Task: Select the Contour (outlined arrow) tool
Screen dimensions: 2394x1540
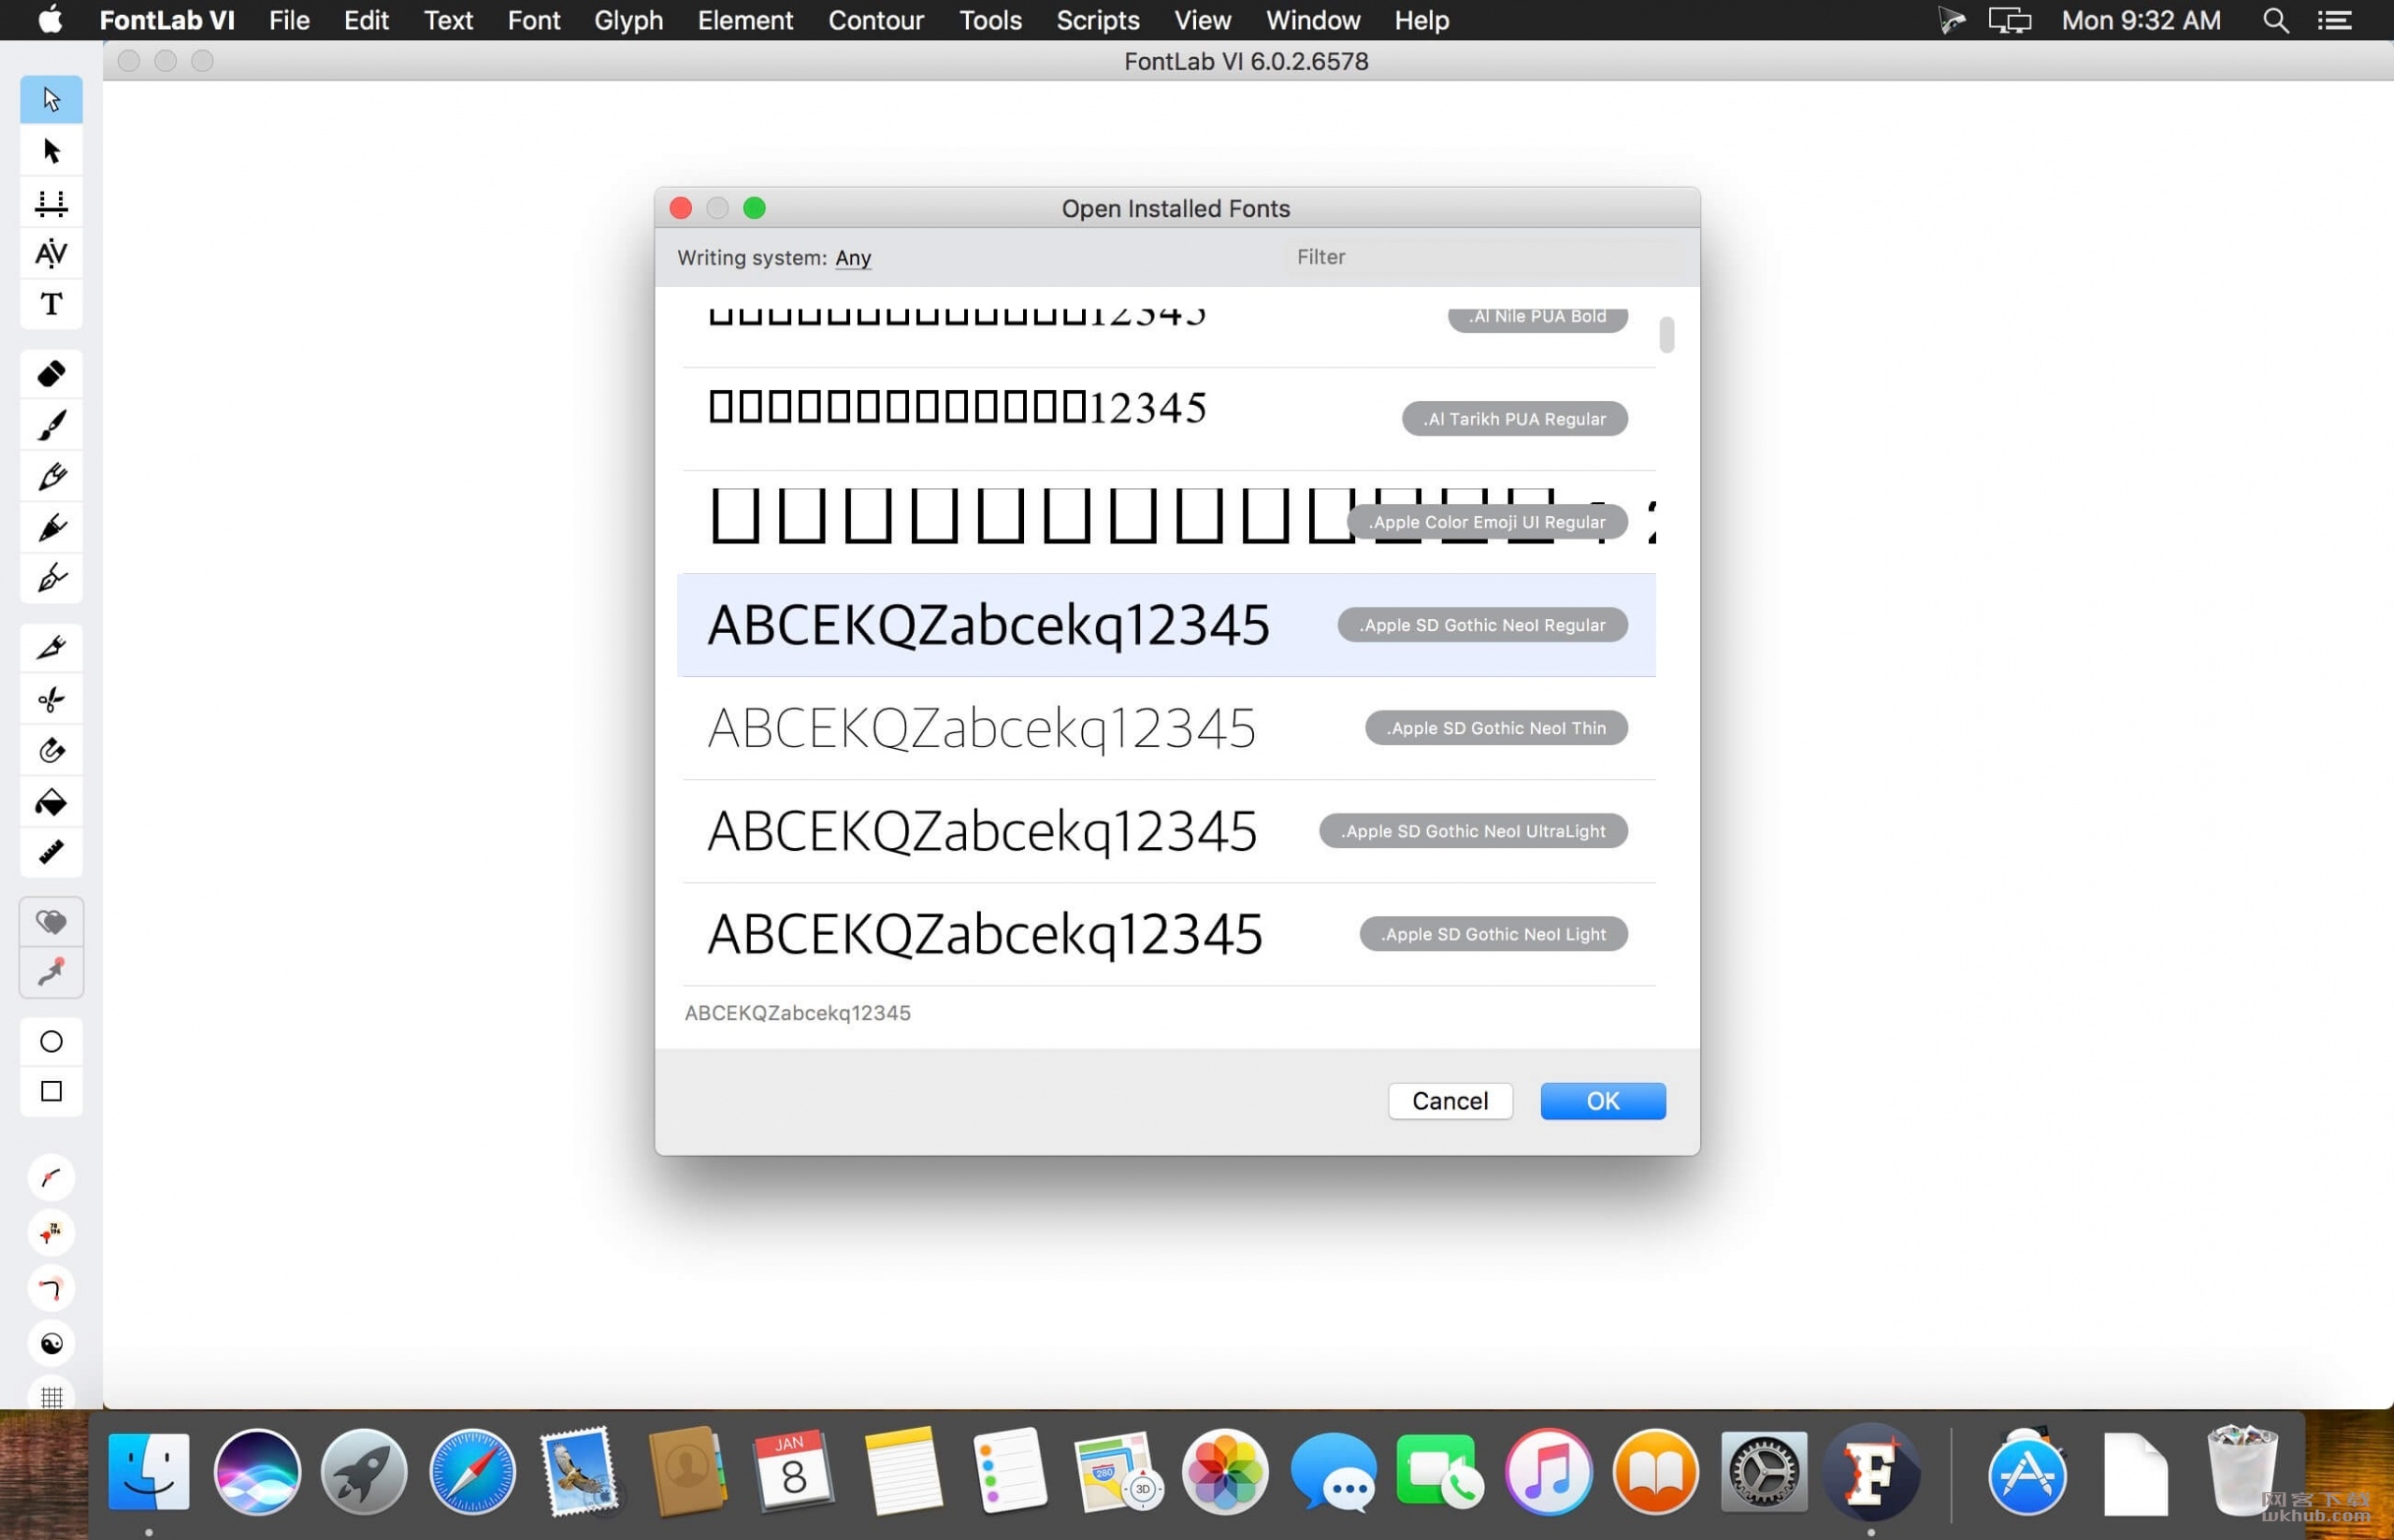Action: pos(51,99)
